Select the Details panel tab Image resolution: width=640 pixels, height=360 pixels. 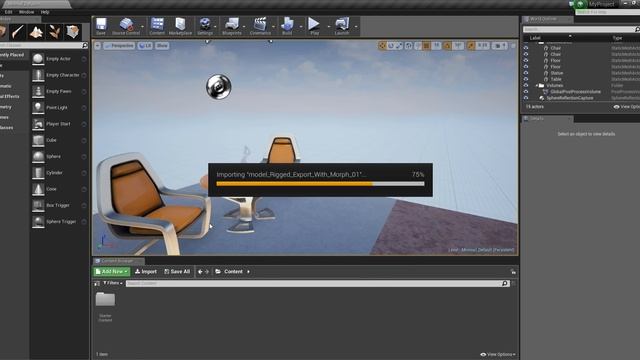point(547,119)
